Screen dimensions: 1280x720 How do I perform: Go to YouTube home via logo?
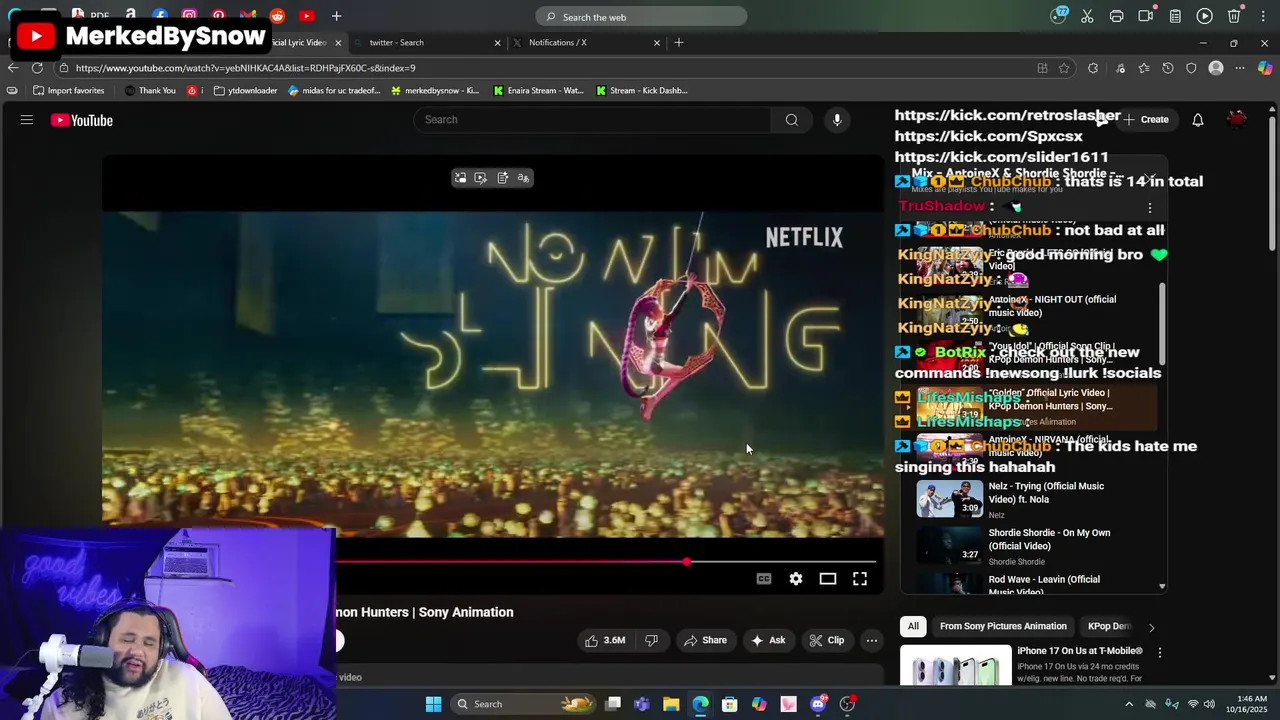coord(82,120)
